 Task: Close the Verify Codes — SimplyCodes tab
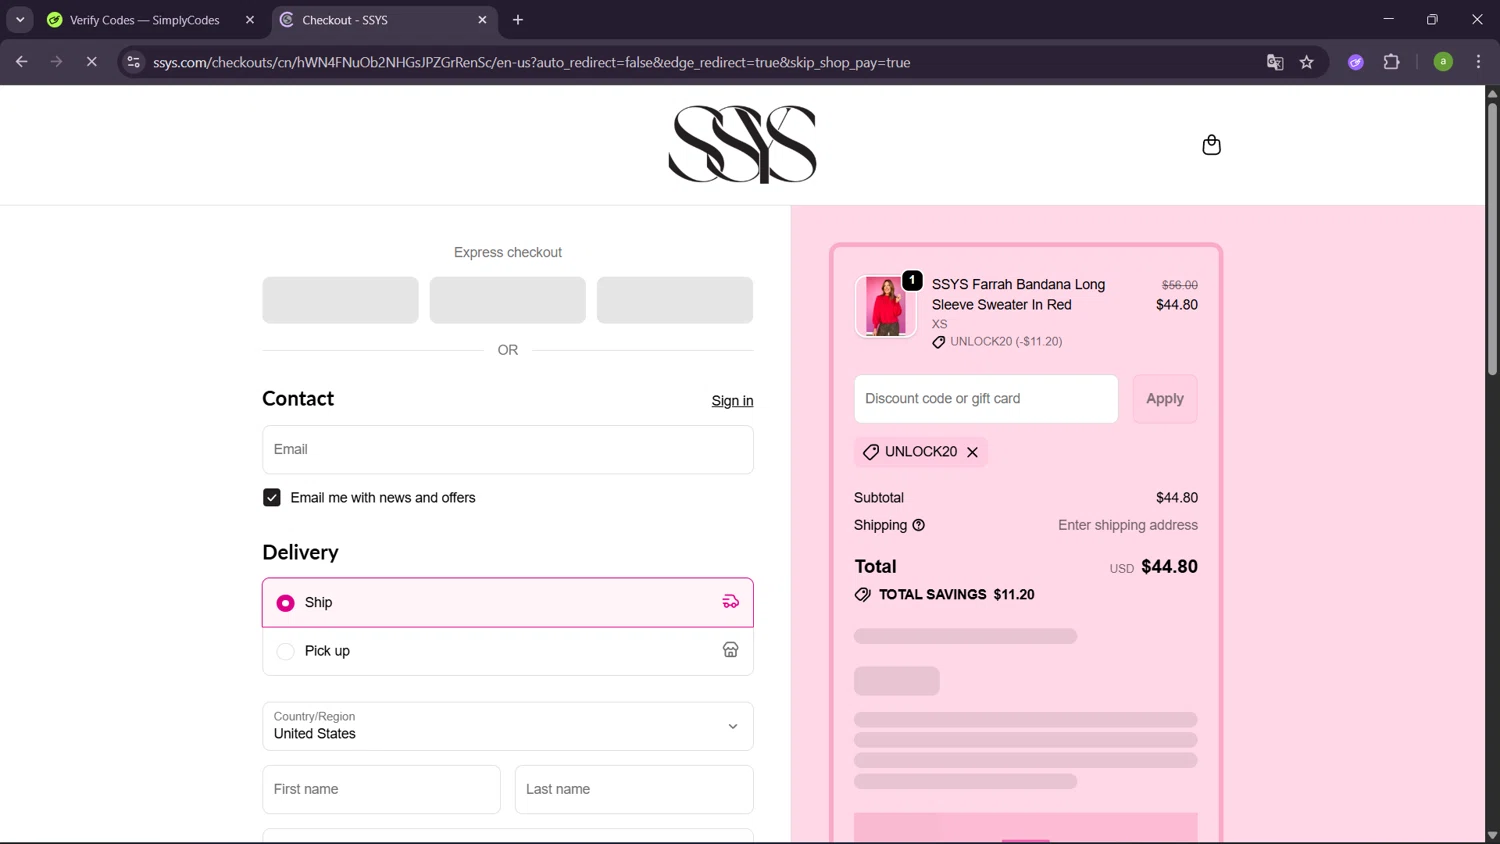(250, 20)
